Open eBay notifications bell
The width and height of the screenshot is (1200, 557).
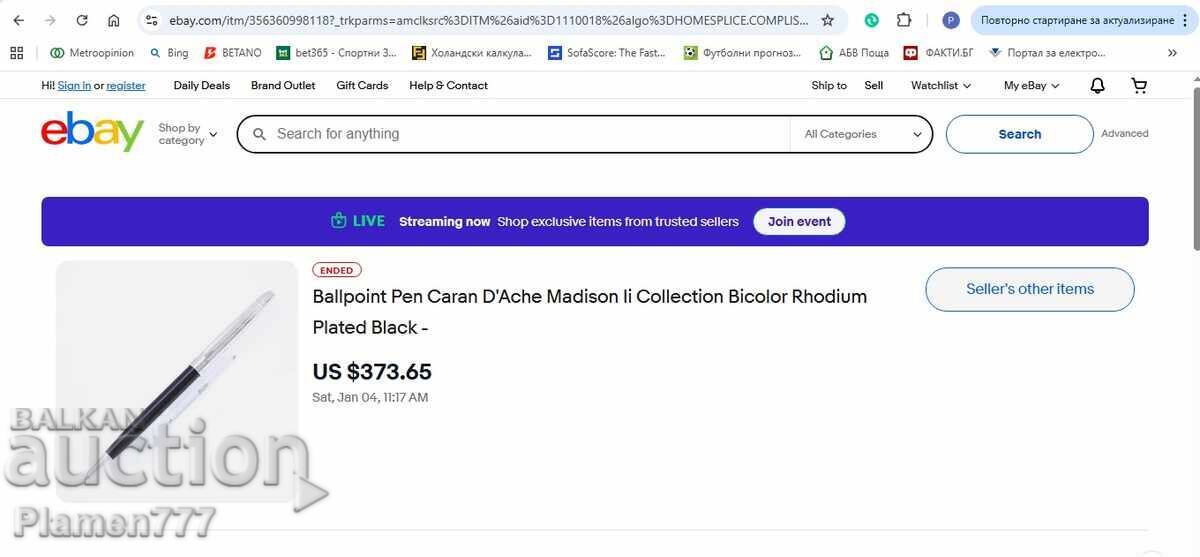click(x=1097, y=86)
